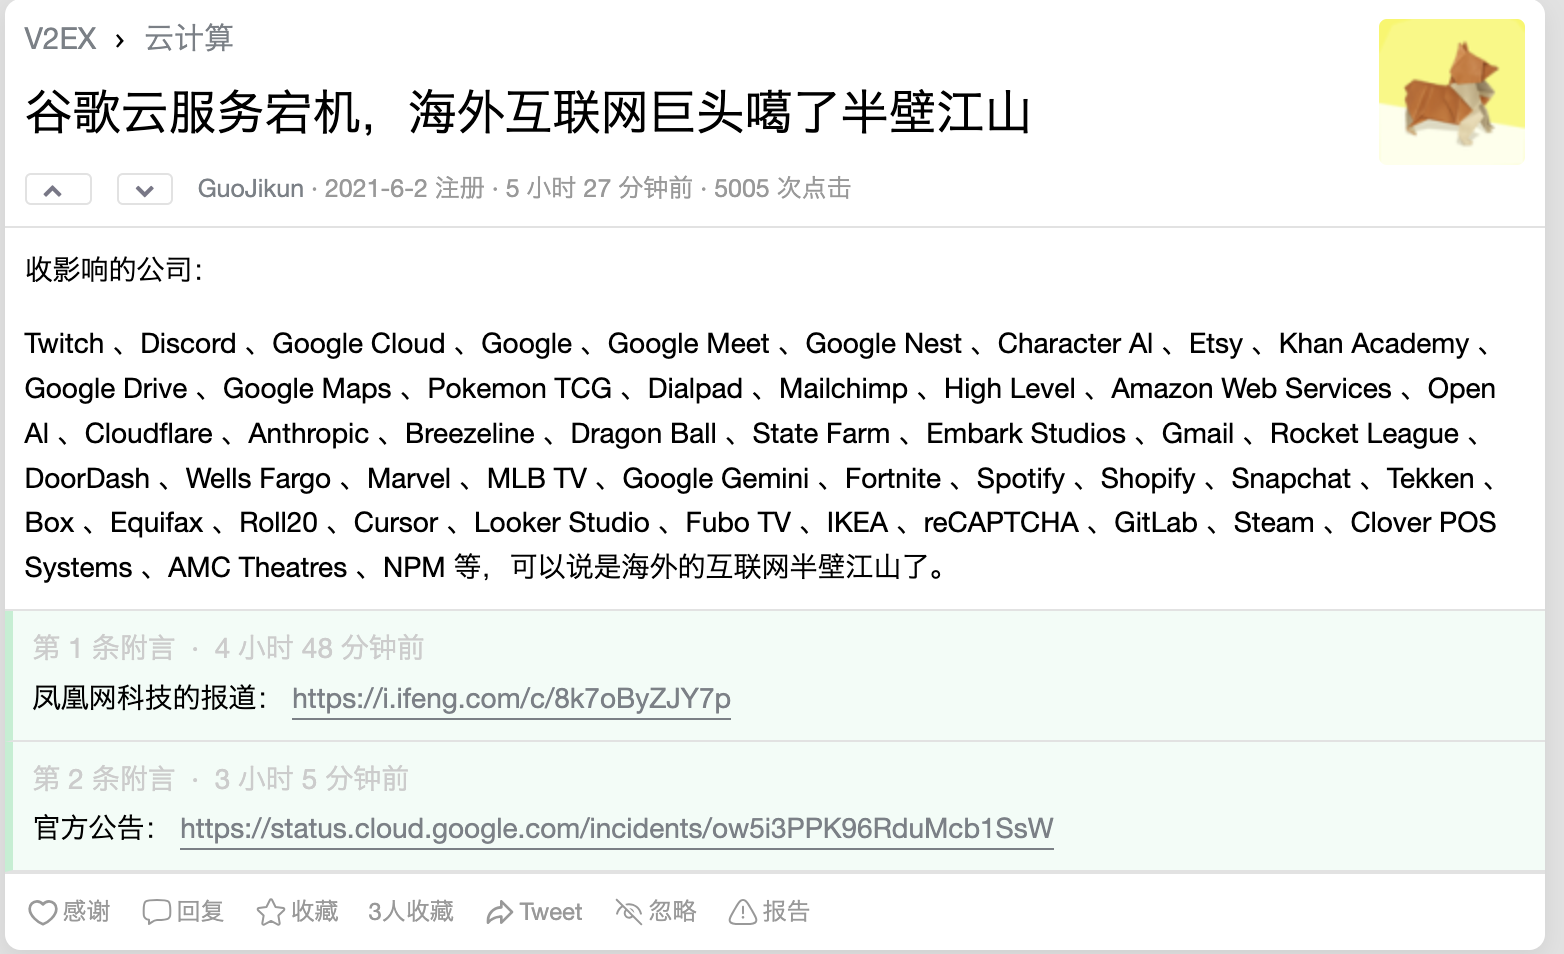Viewport: 1564px width, 954px height.
Task: Click the 收影响的公司 line
Action: coord(114,270)
